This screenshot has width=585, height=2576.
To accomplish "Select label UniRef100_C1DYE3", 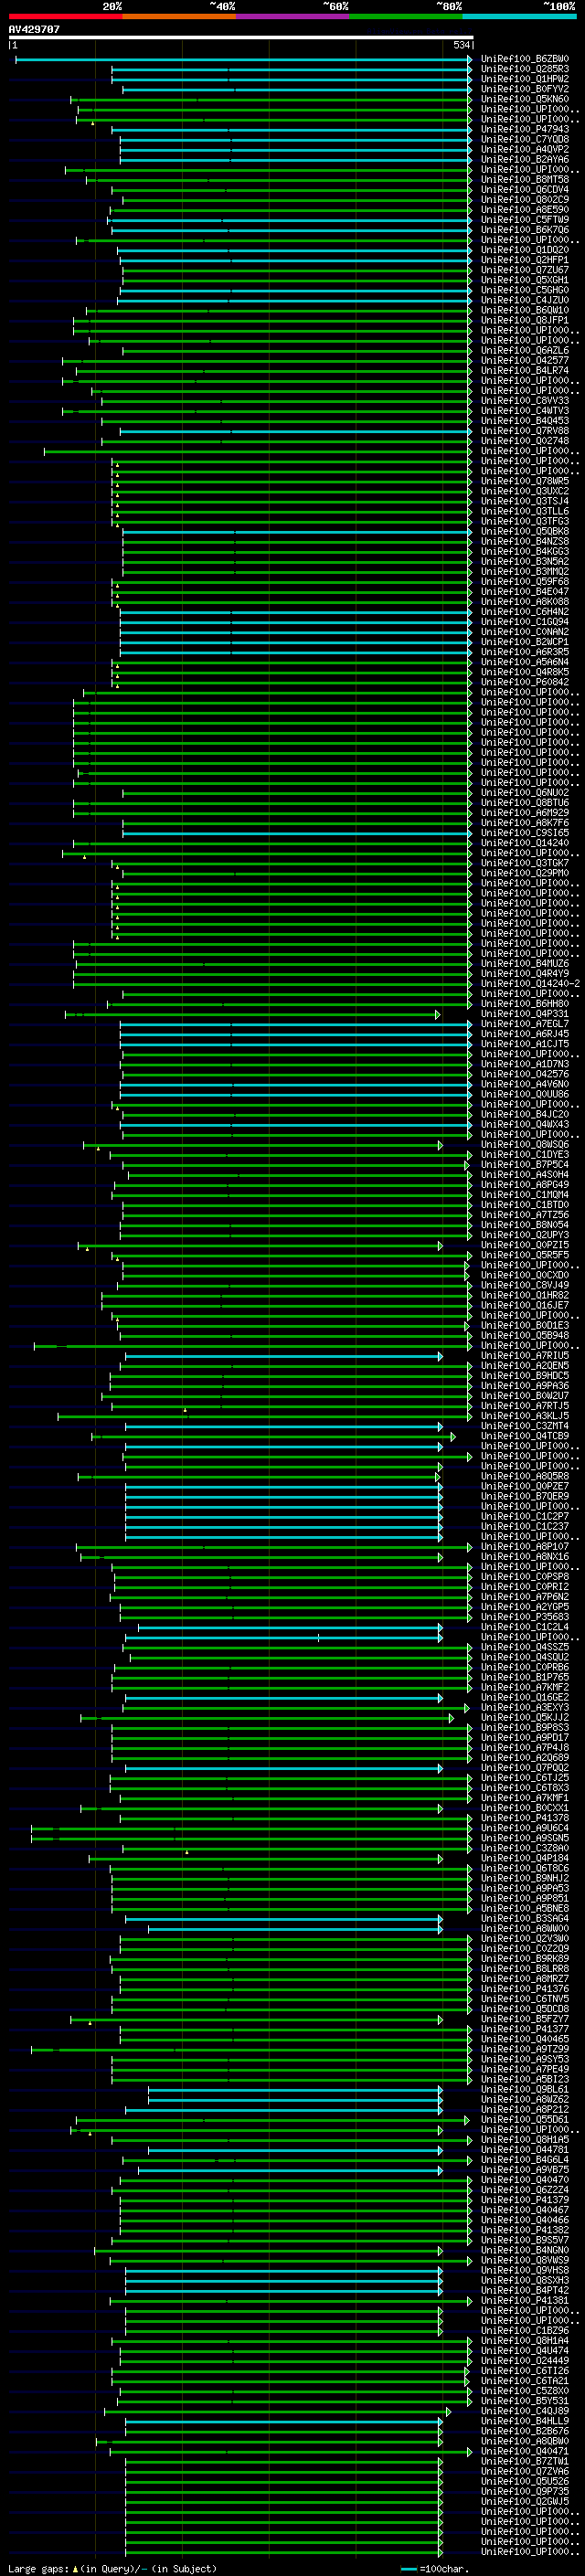I will 525,1155.
